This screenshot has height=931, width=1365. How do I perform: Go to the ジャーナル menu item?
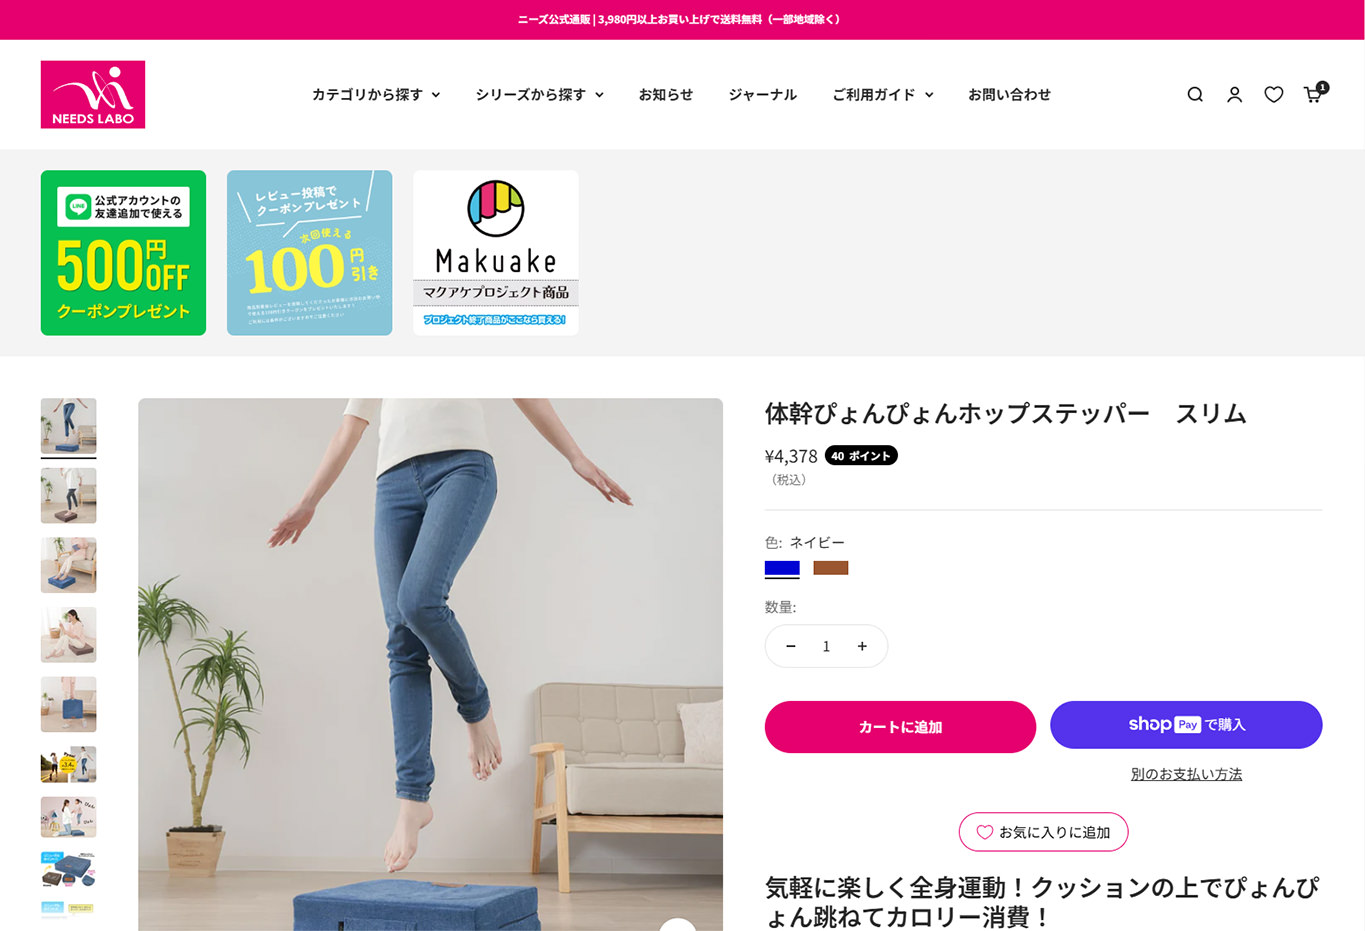(763, 94)
